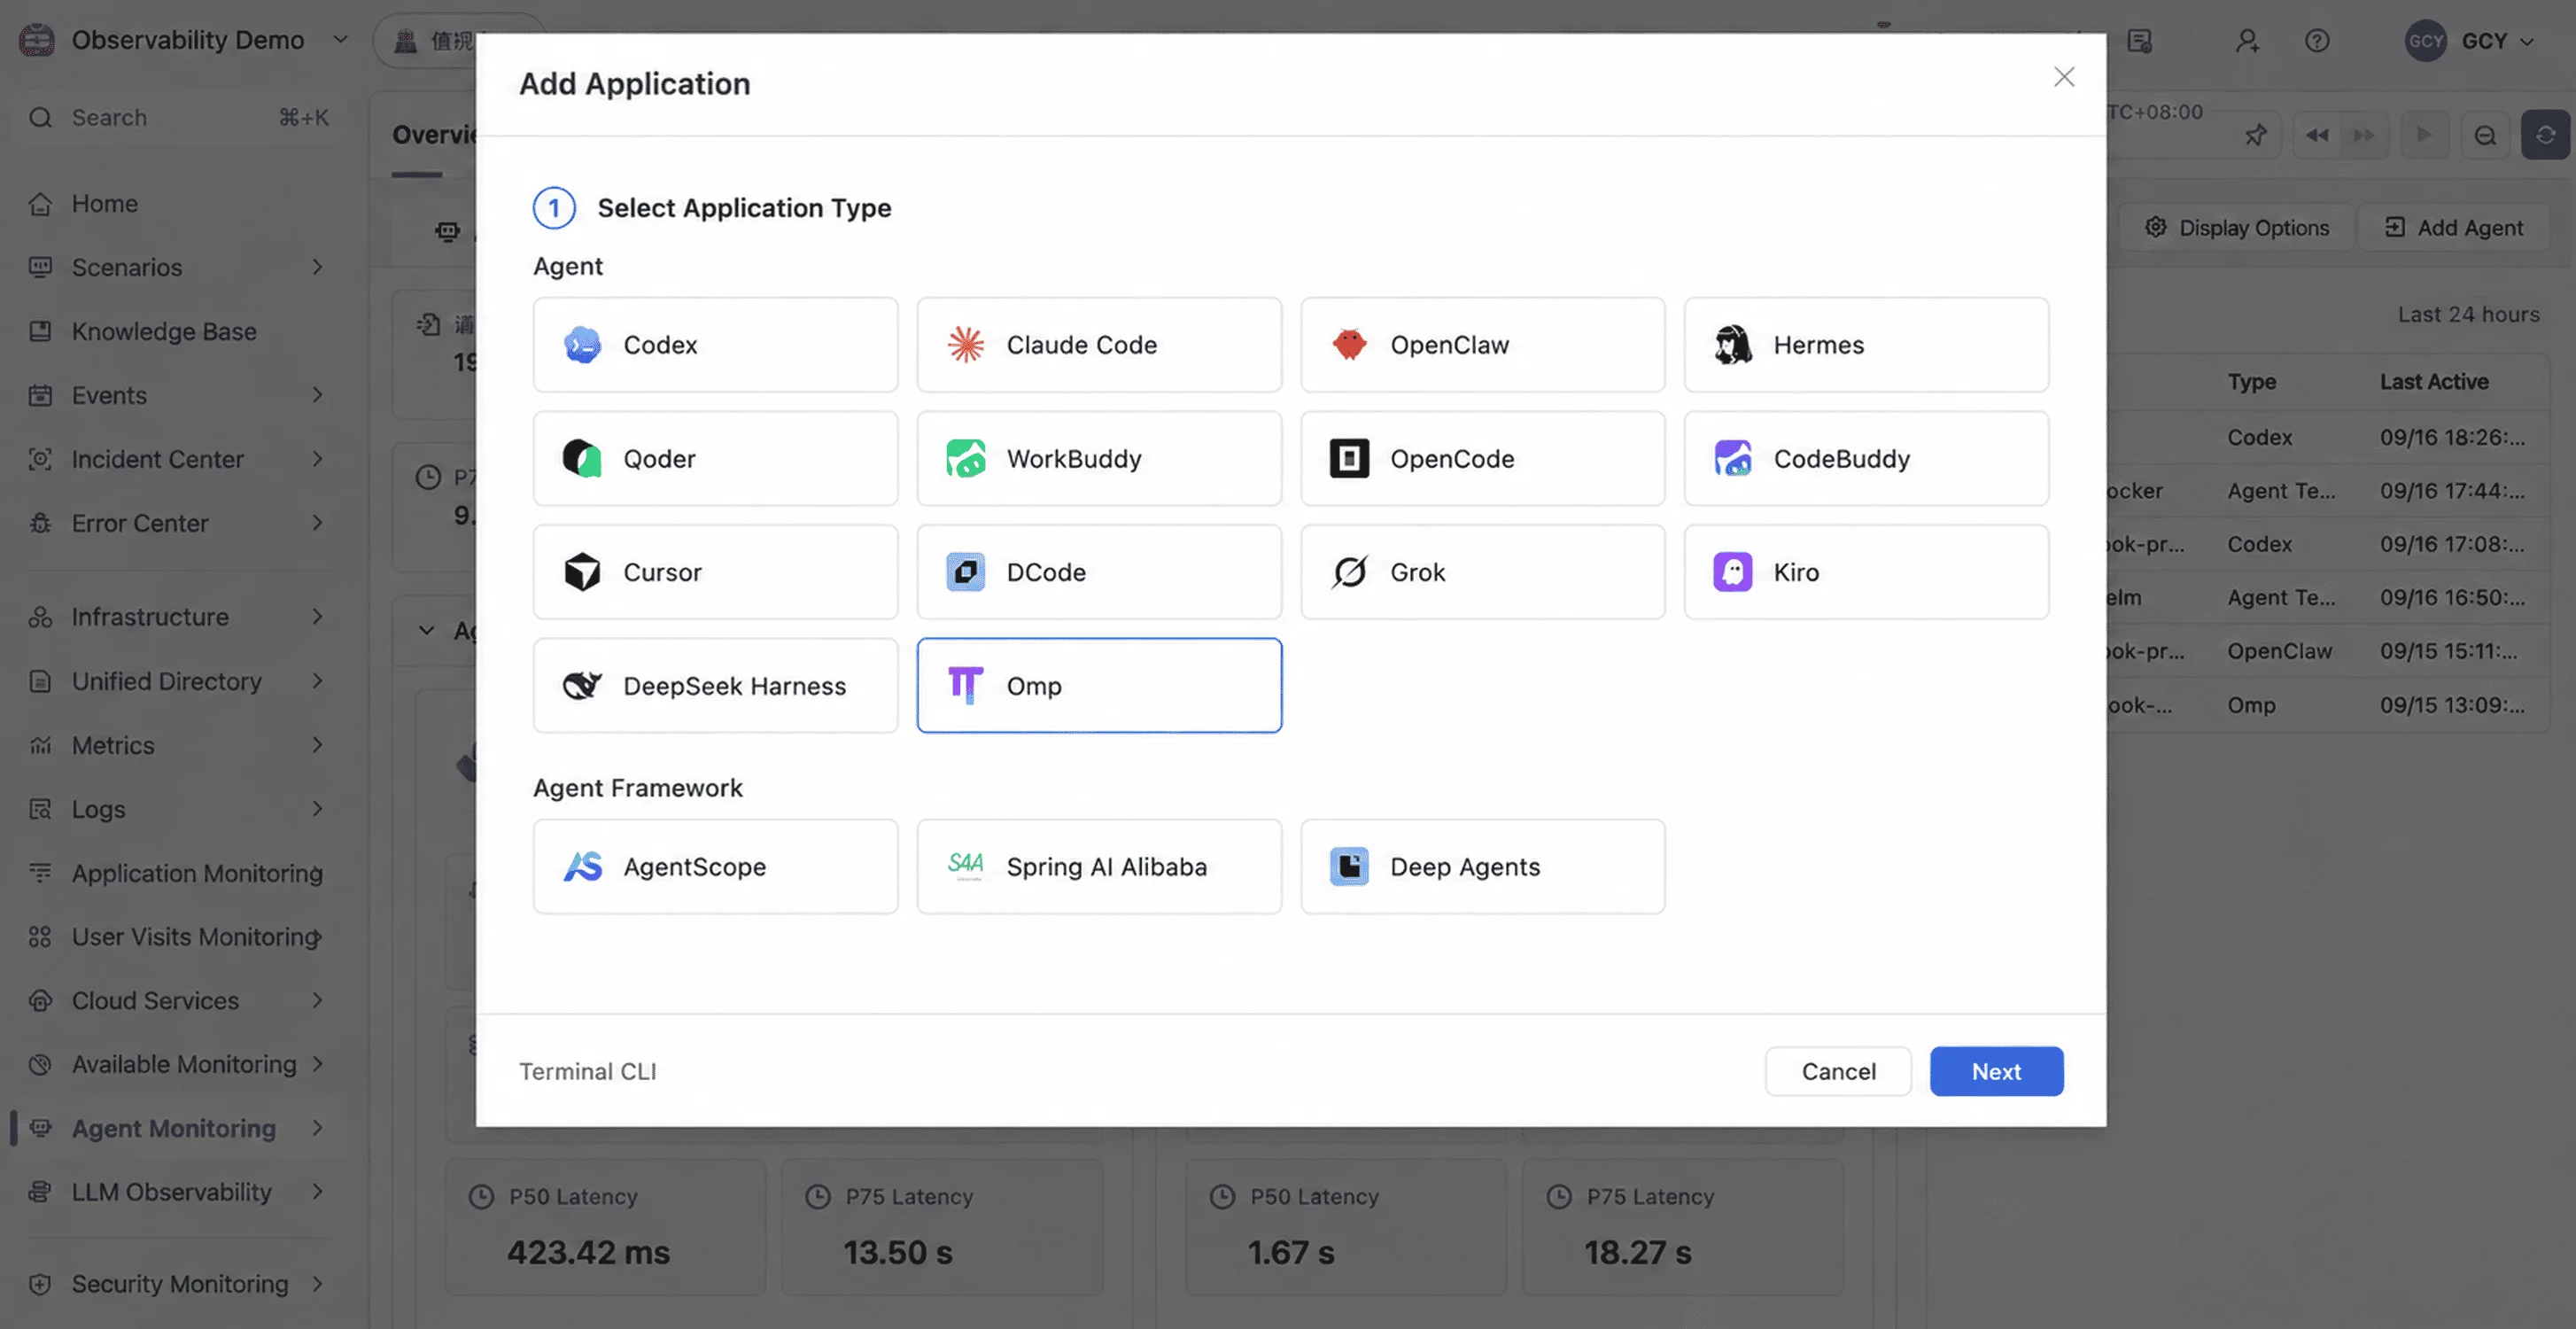Pick the Grok agent type

click(1483, 572)
